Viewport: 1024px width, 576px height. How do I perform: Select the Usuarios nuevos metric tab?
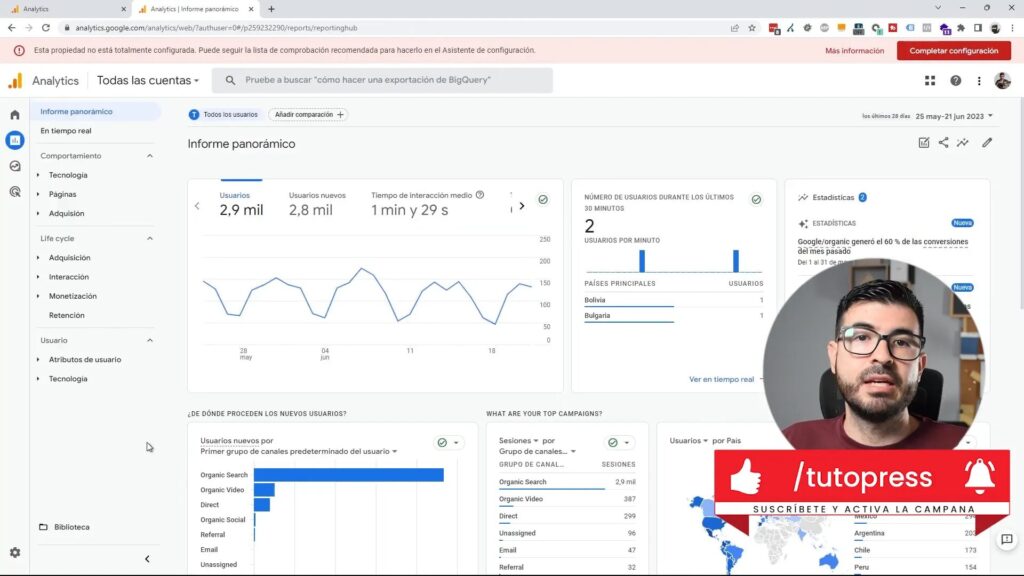click(317, 204)
